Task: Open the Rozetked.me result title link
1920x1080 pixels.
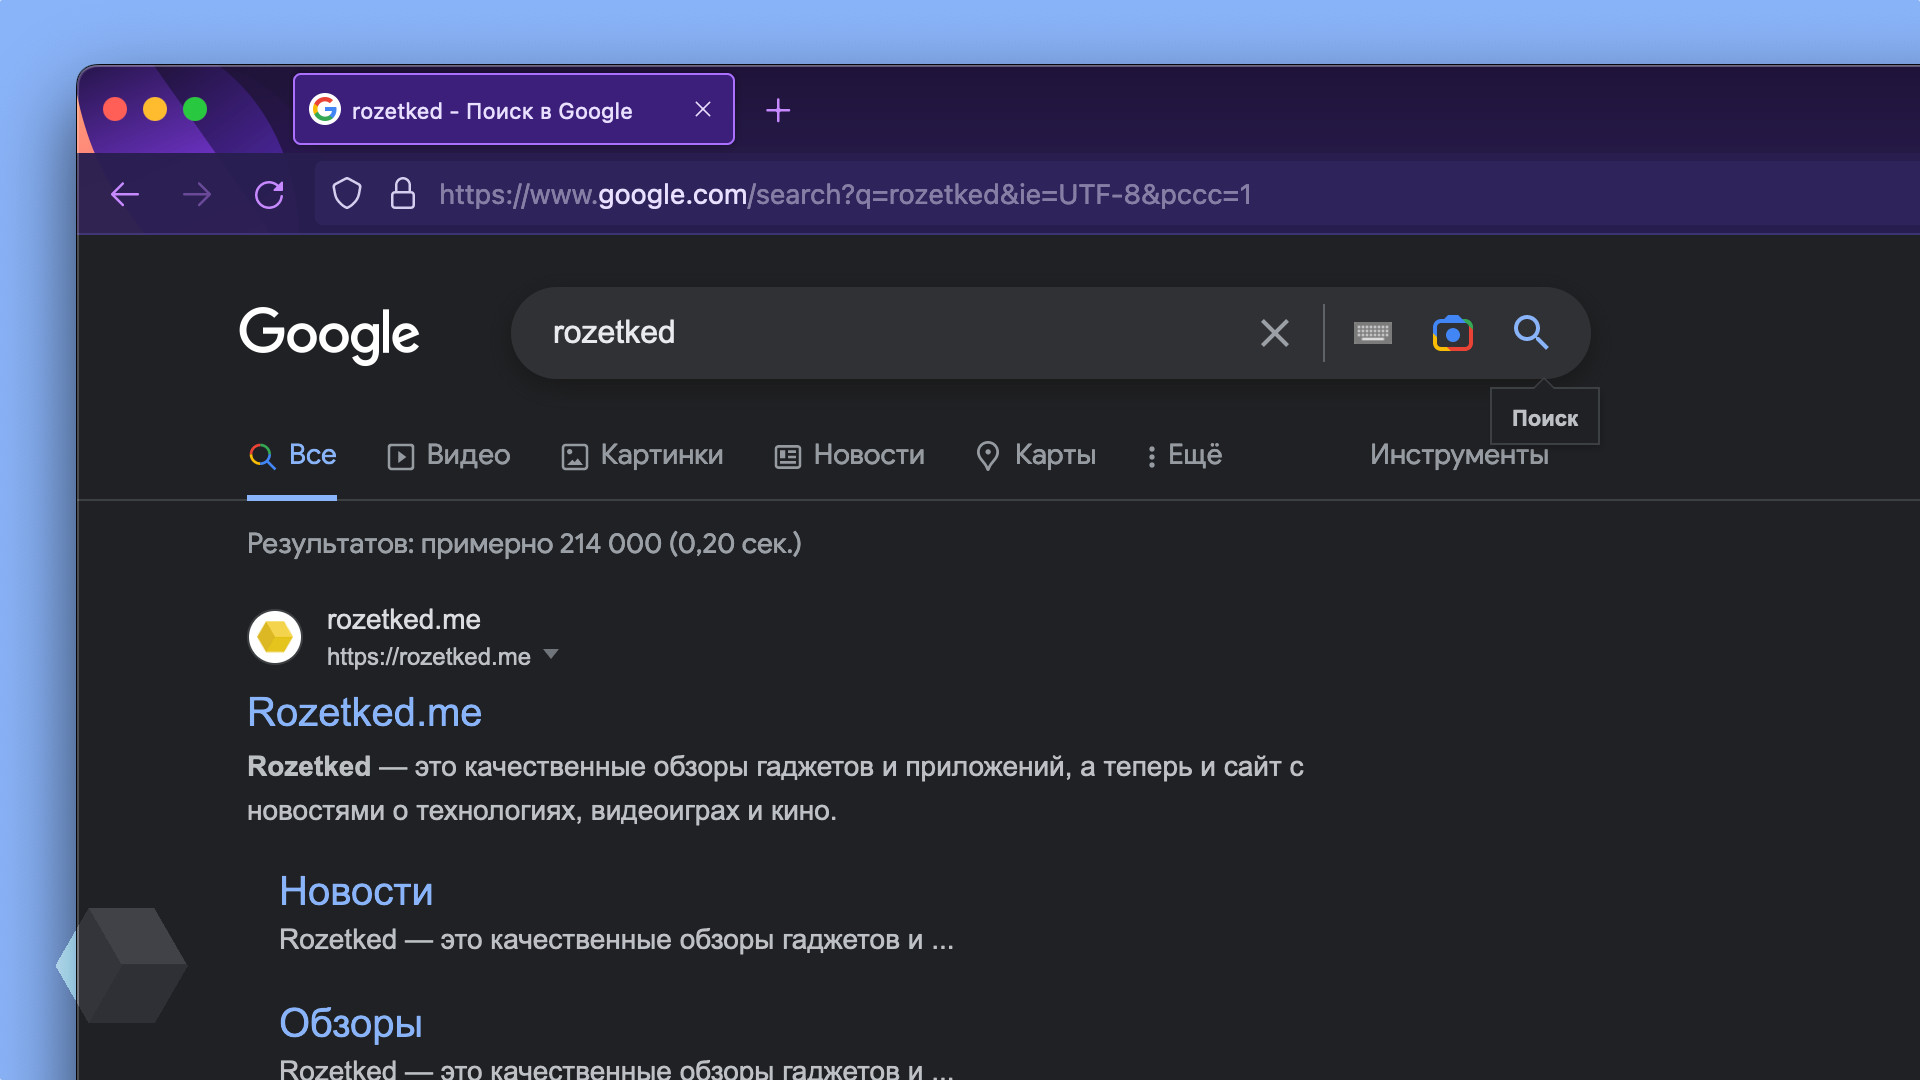Action: [364, 712]
